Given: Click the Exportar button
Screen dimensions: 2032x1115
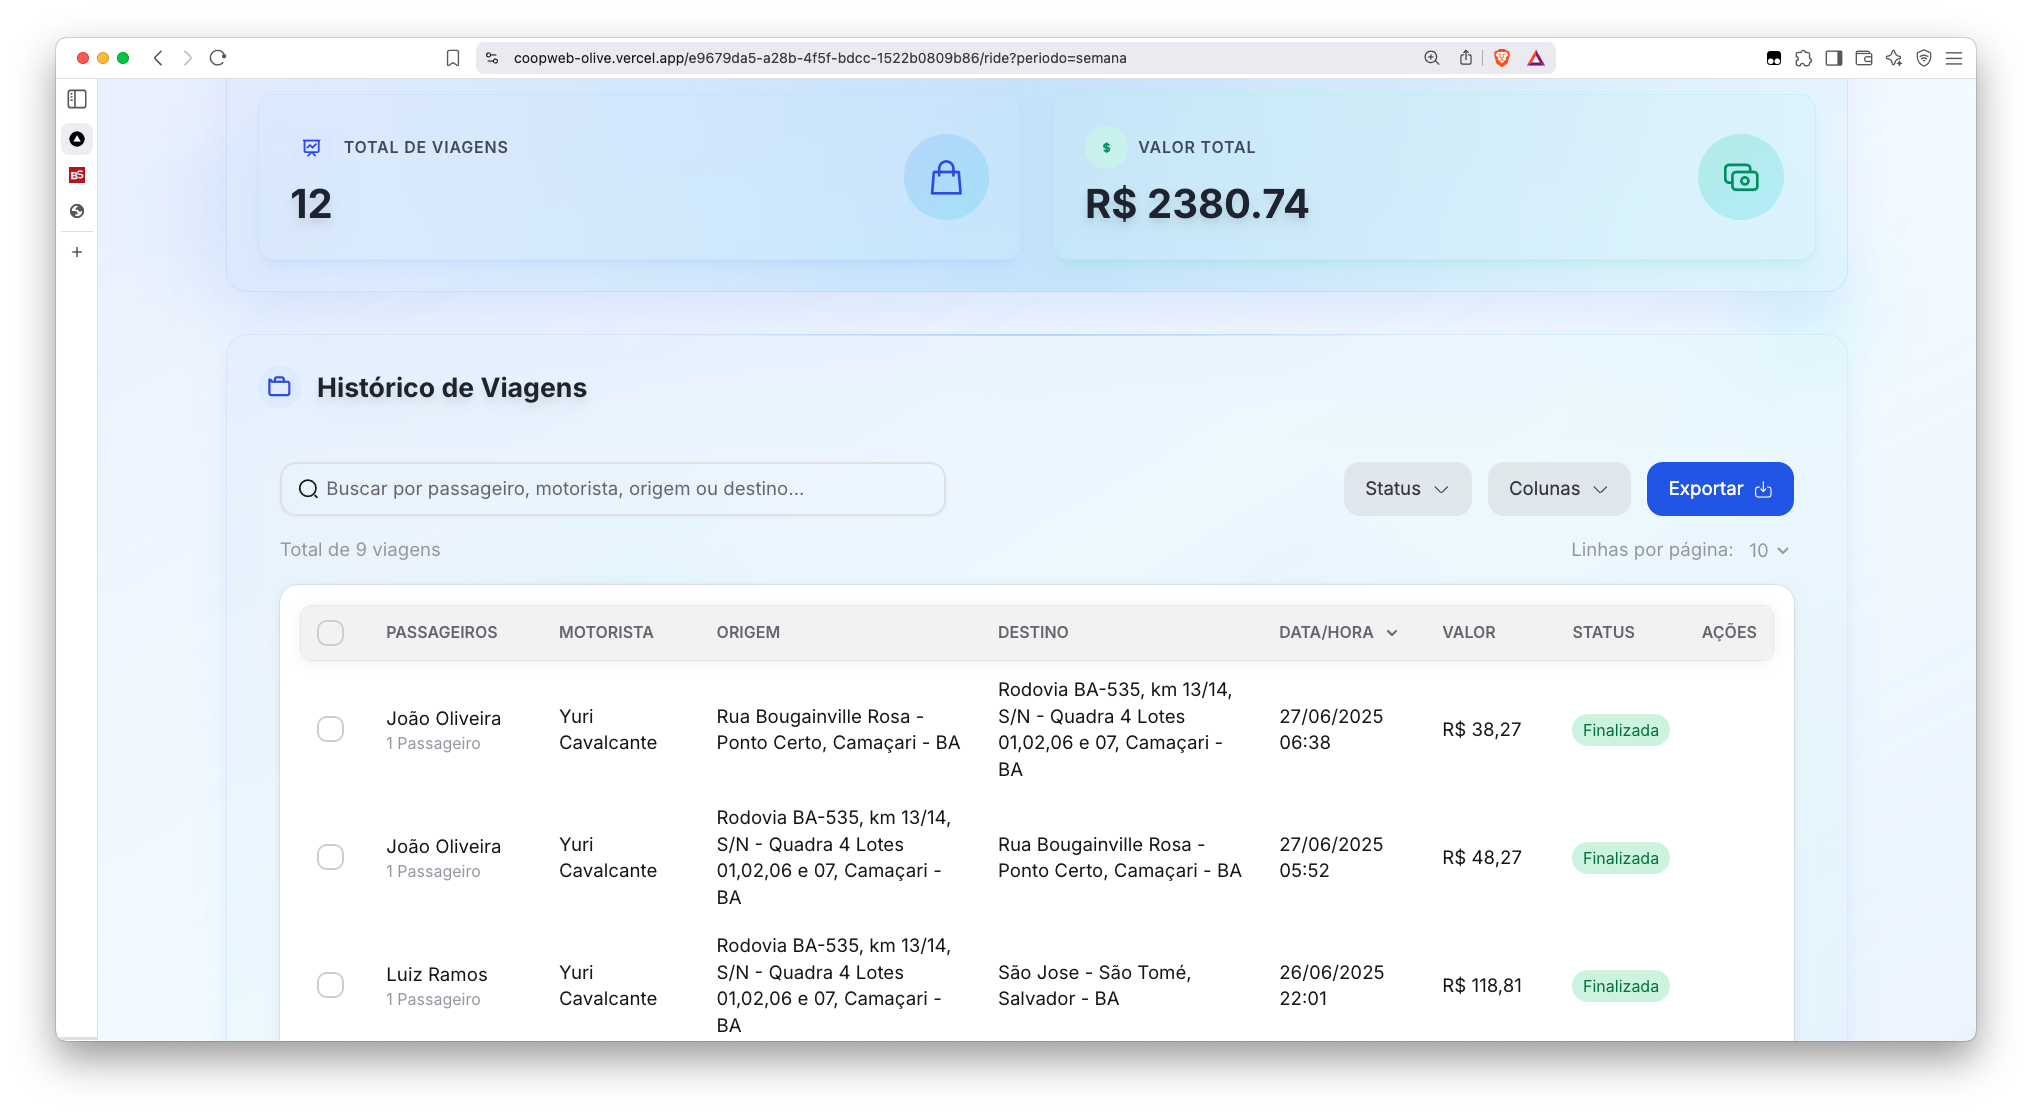Looking at the screenshot, I should point(1719,489).
